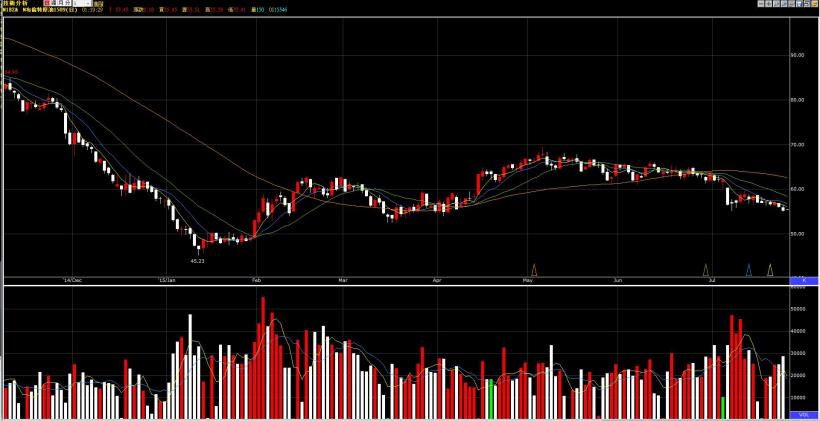Screen dimensions: 820x421
Task: Click the 50.00 price axis label
Action: (800, 234)
